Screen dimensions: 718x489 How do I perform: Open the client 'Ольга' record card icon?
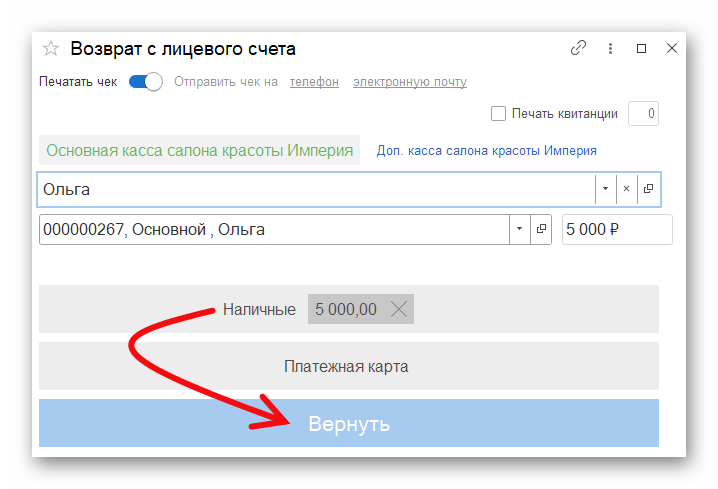click(648, 189)
